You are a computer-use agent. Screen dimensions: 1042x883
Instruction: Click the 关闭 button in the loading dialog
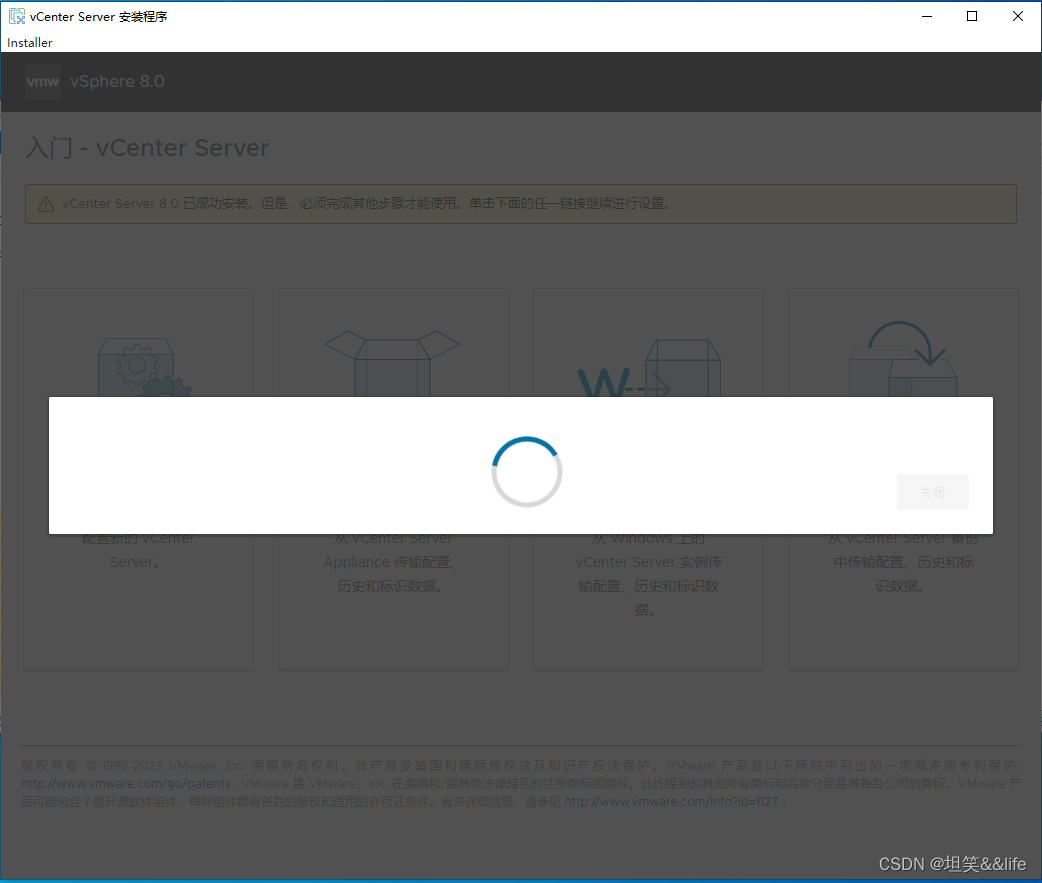[932, 492]
